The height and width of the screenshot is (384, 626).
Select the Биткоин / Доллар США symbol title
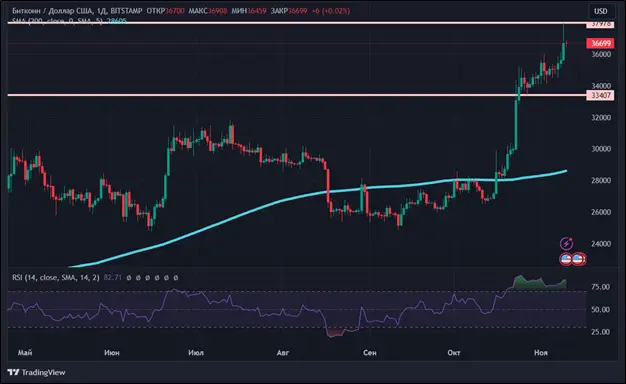52,11
